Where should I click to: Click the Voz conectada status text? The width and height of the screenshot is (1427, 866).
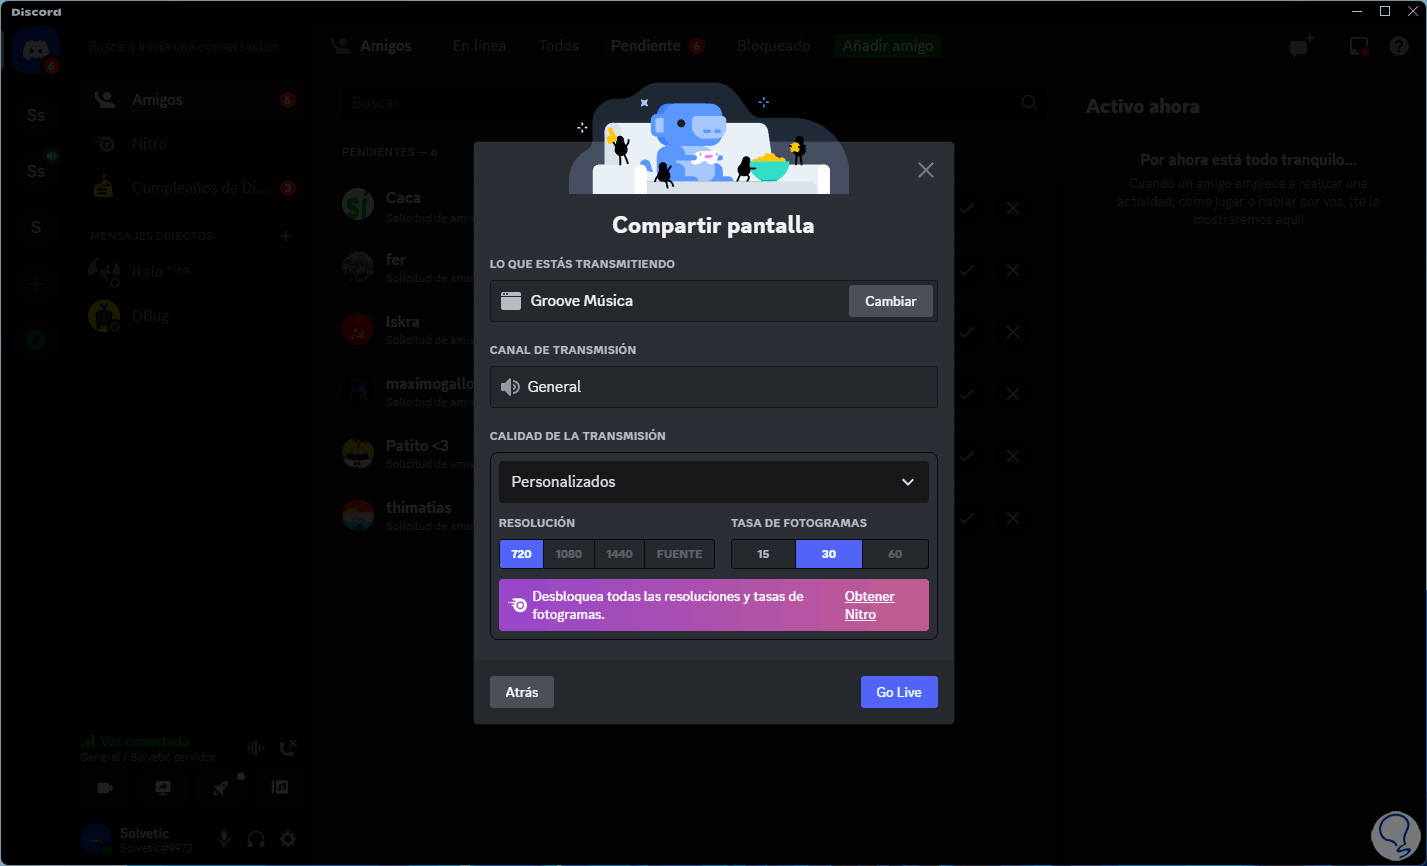point(145,742)
